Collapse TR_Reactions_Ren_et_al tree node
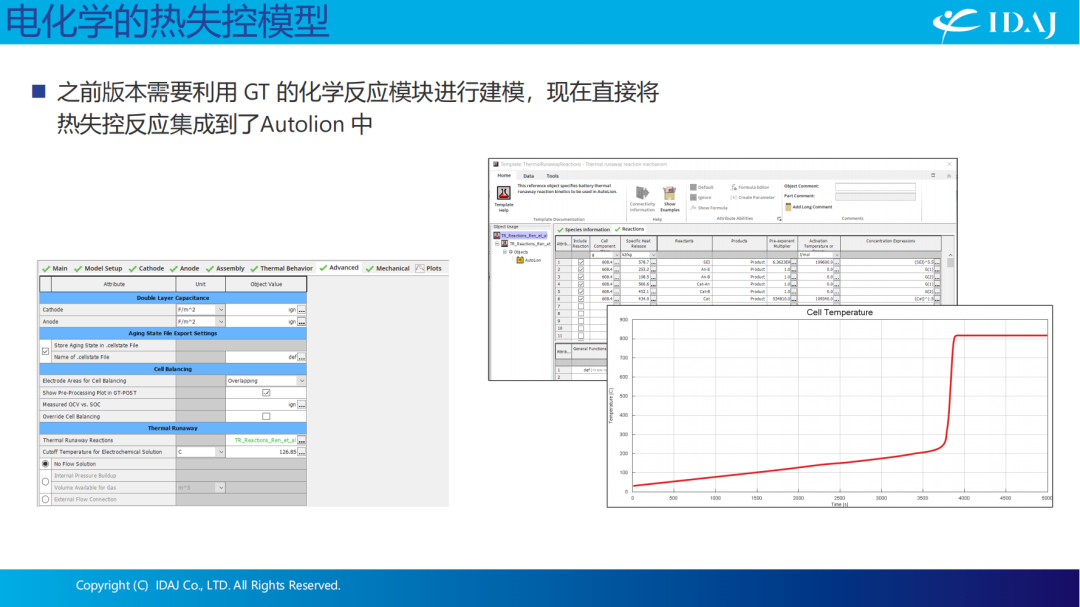 (497, 244)
